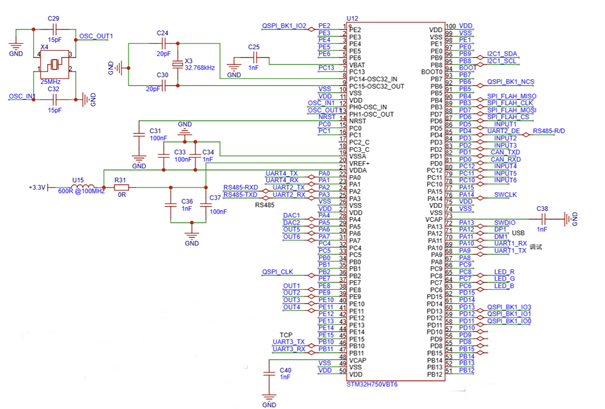Image resolution: width=605 pixels, height=409 pixels.
Task: Select capacitor C36 symbol
Action: 171,205
